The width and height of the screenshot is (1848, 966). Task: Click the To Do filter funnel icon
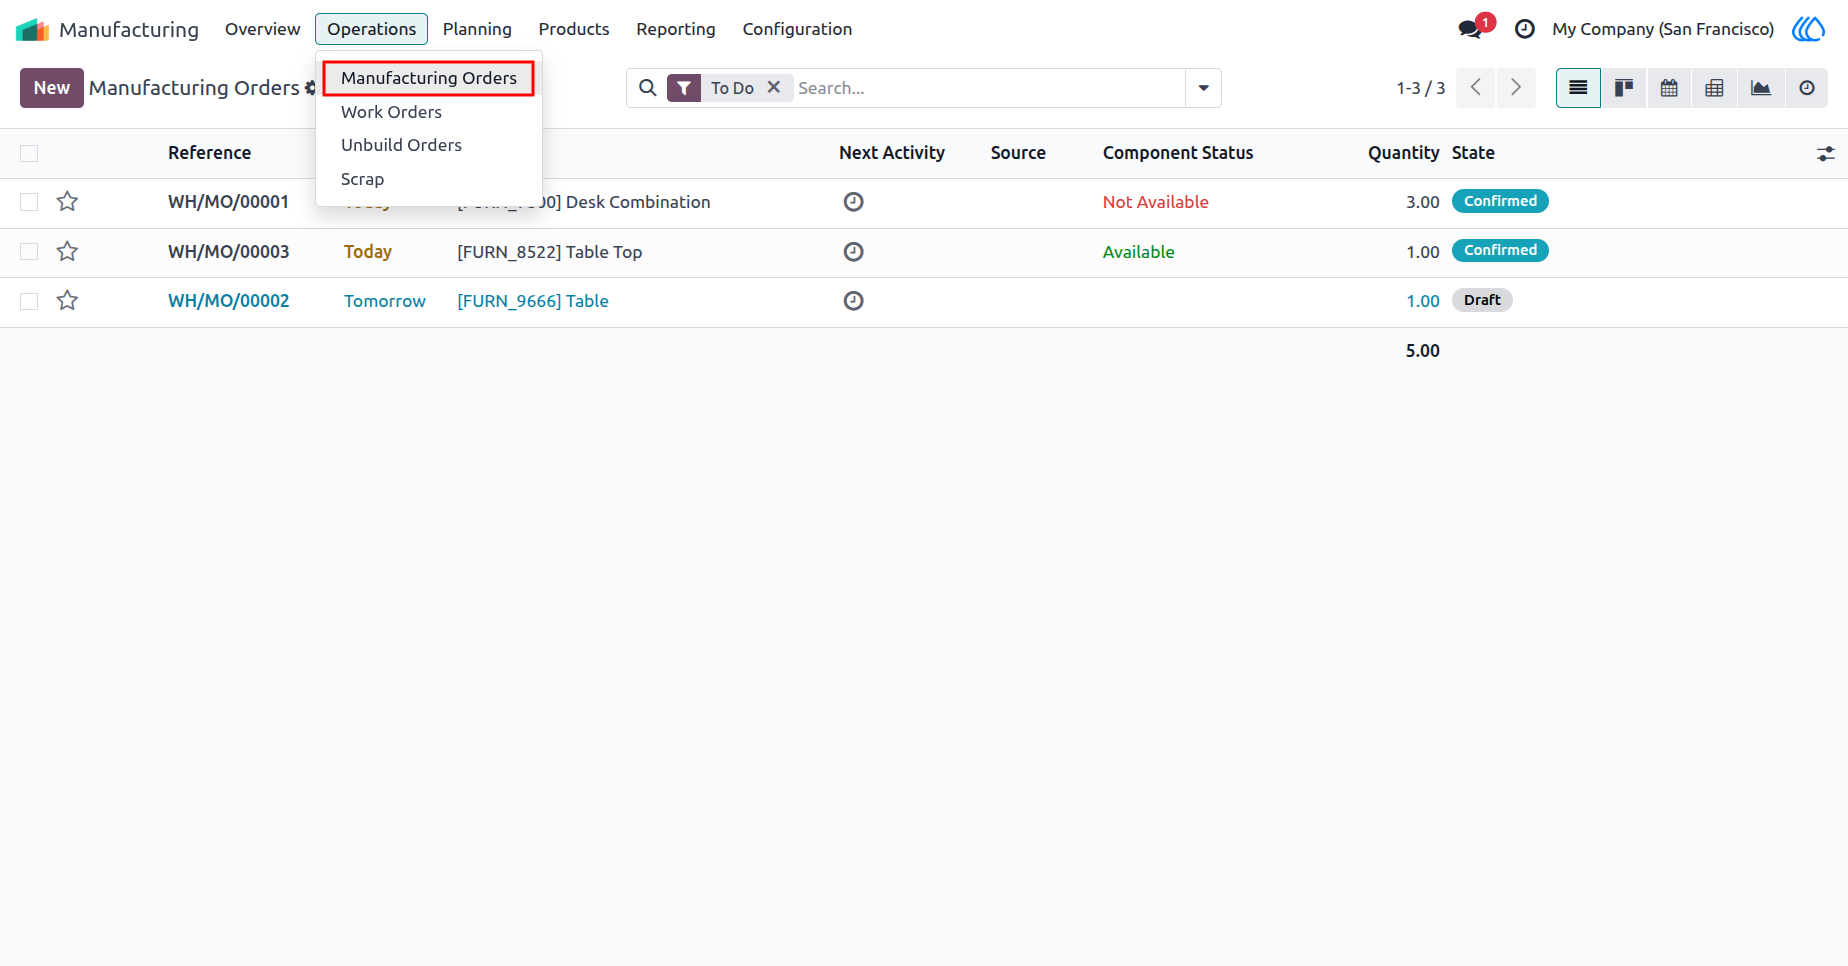click(684, 88)
